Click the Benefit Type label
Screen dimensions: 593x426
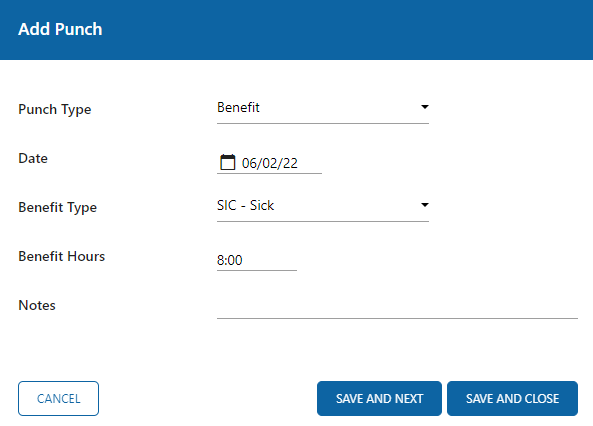click(x=57, y=207)
